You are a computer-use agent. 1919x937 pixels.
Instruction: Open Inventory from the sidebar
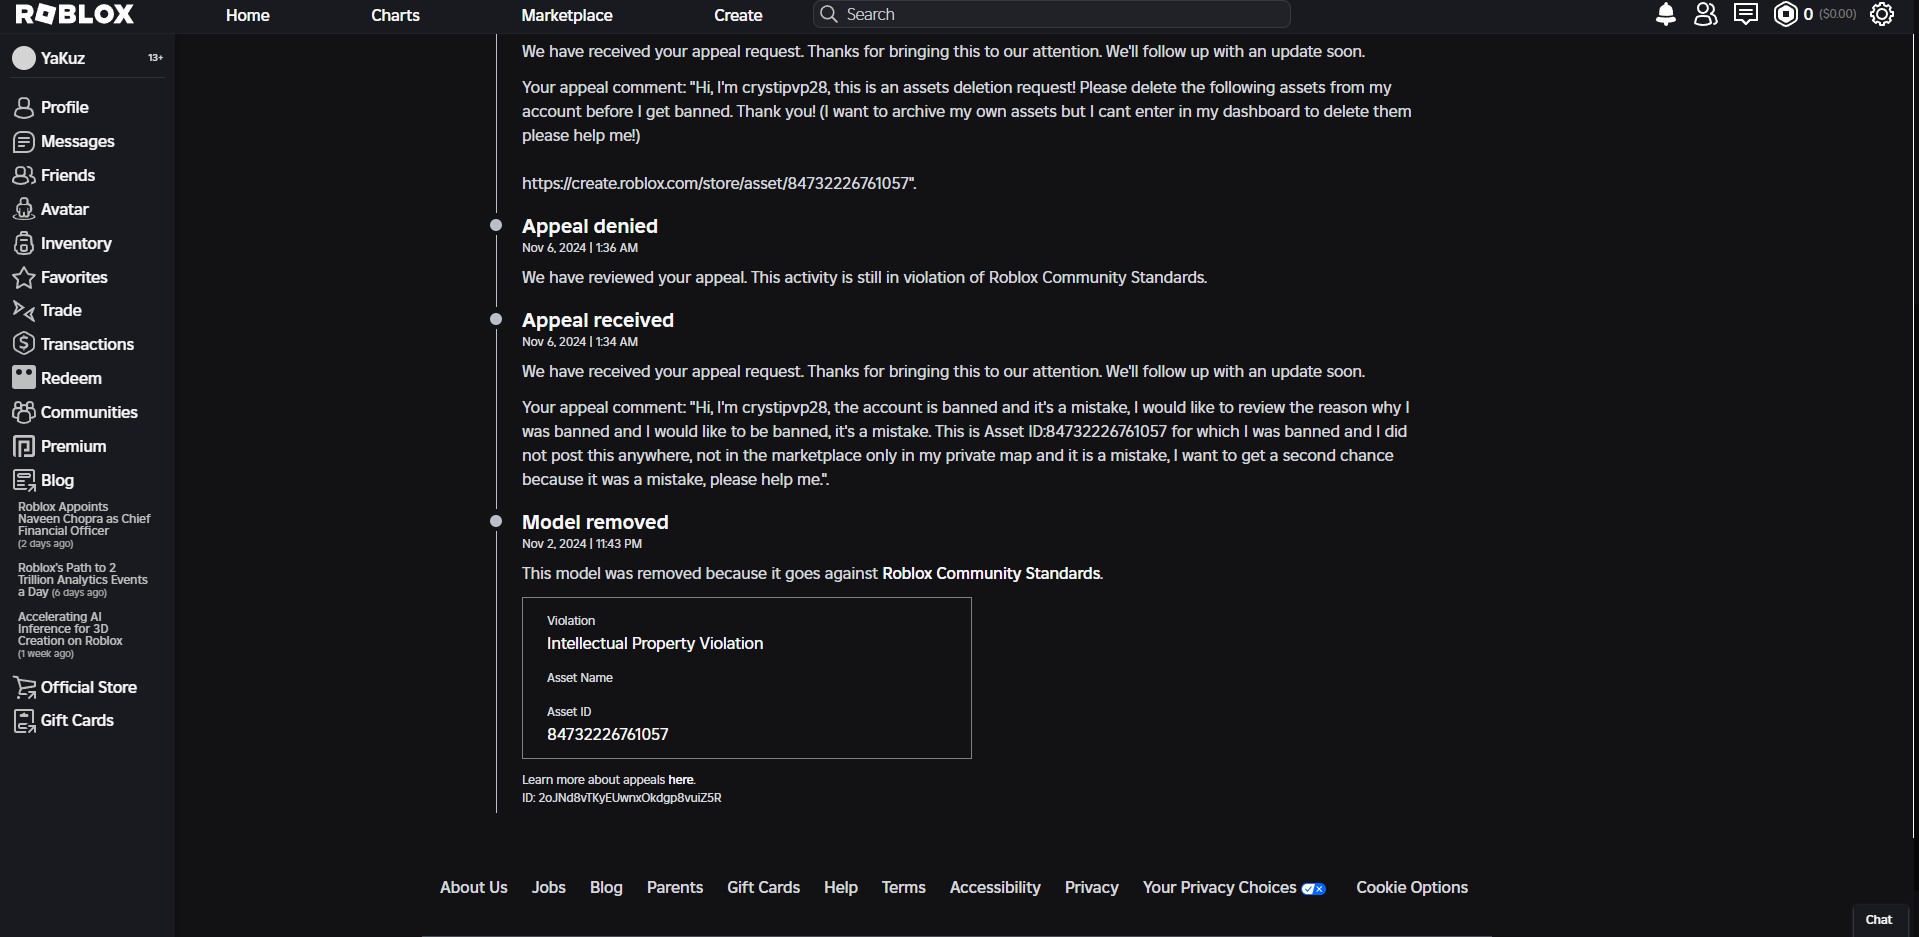tap(75, 243)
